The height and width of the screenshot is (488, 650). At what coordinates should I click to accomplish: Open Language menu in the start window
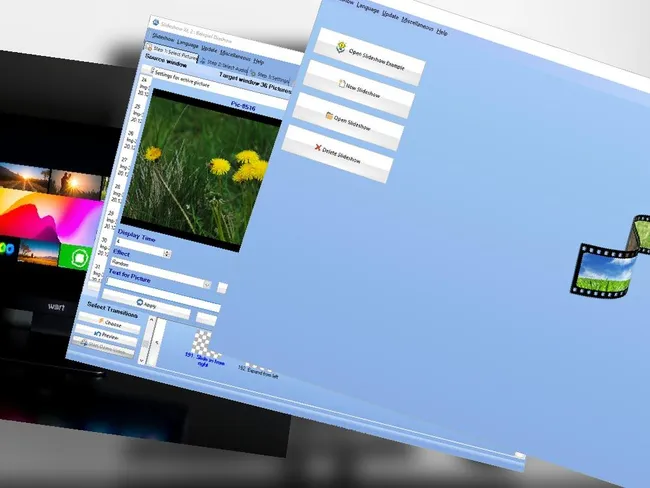point(368,8)
